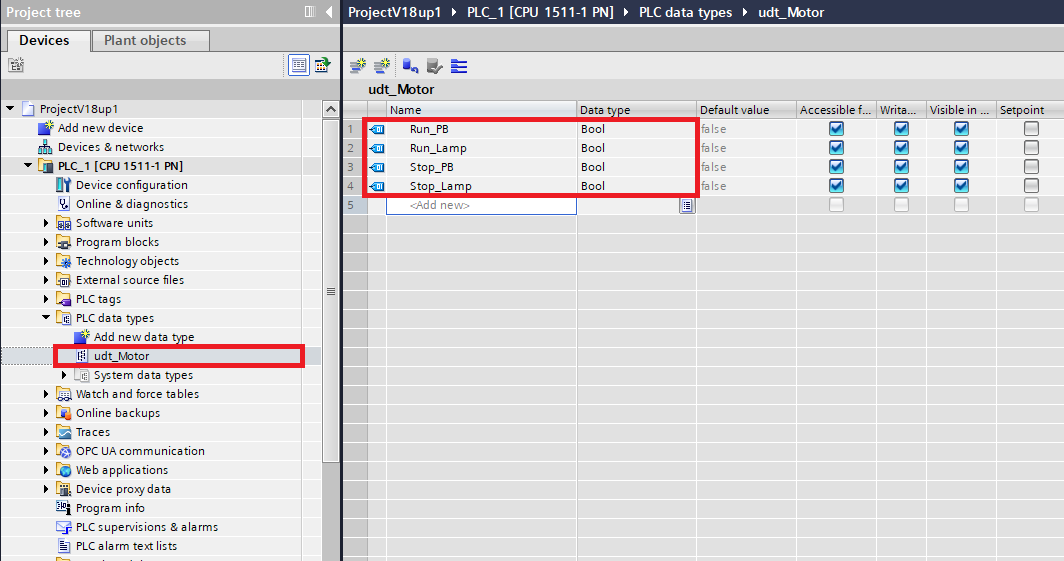Screen dimensions: 1064x561
Task: Collapse the PLC_1 tree node
Action: (28, 166)
